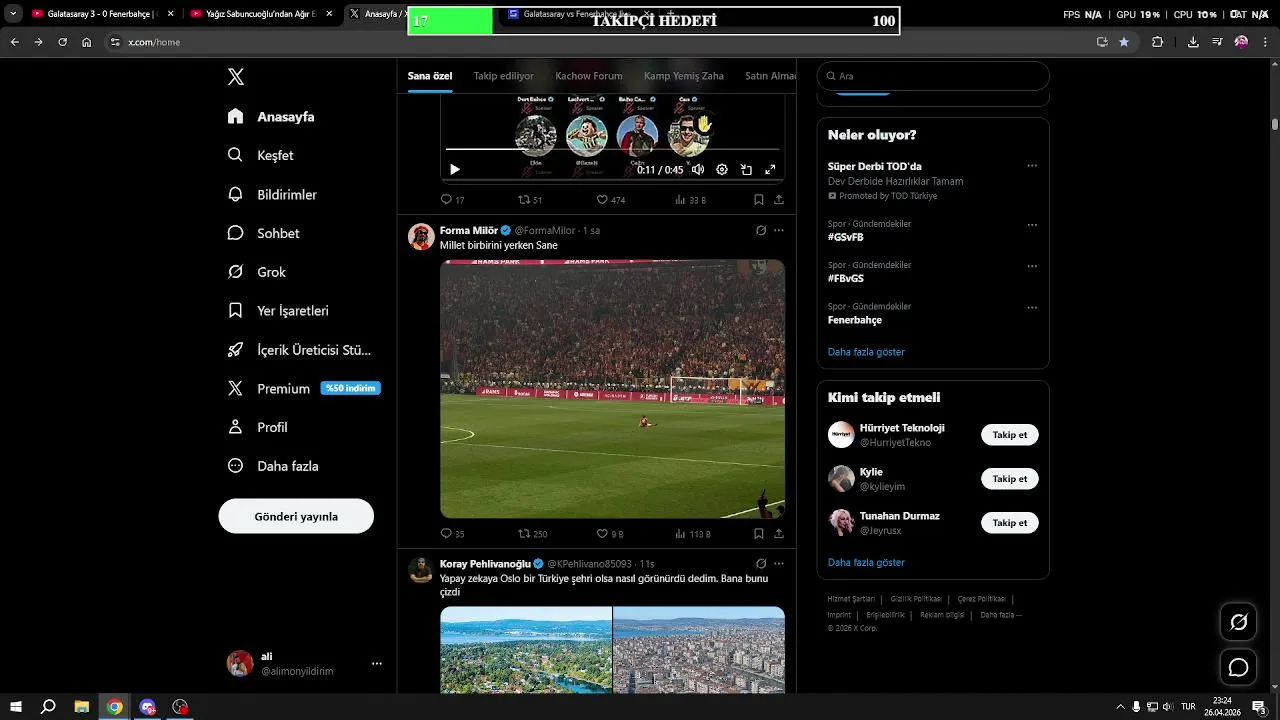Mute video volume icon

[698, 170]
